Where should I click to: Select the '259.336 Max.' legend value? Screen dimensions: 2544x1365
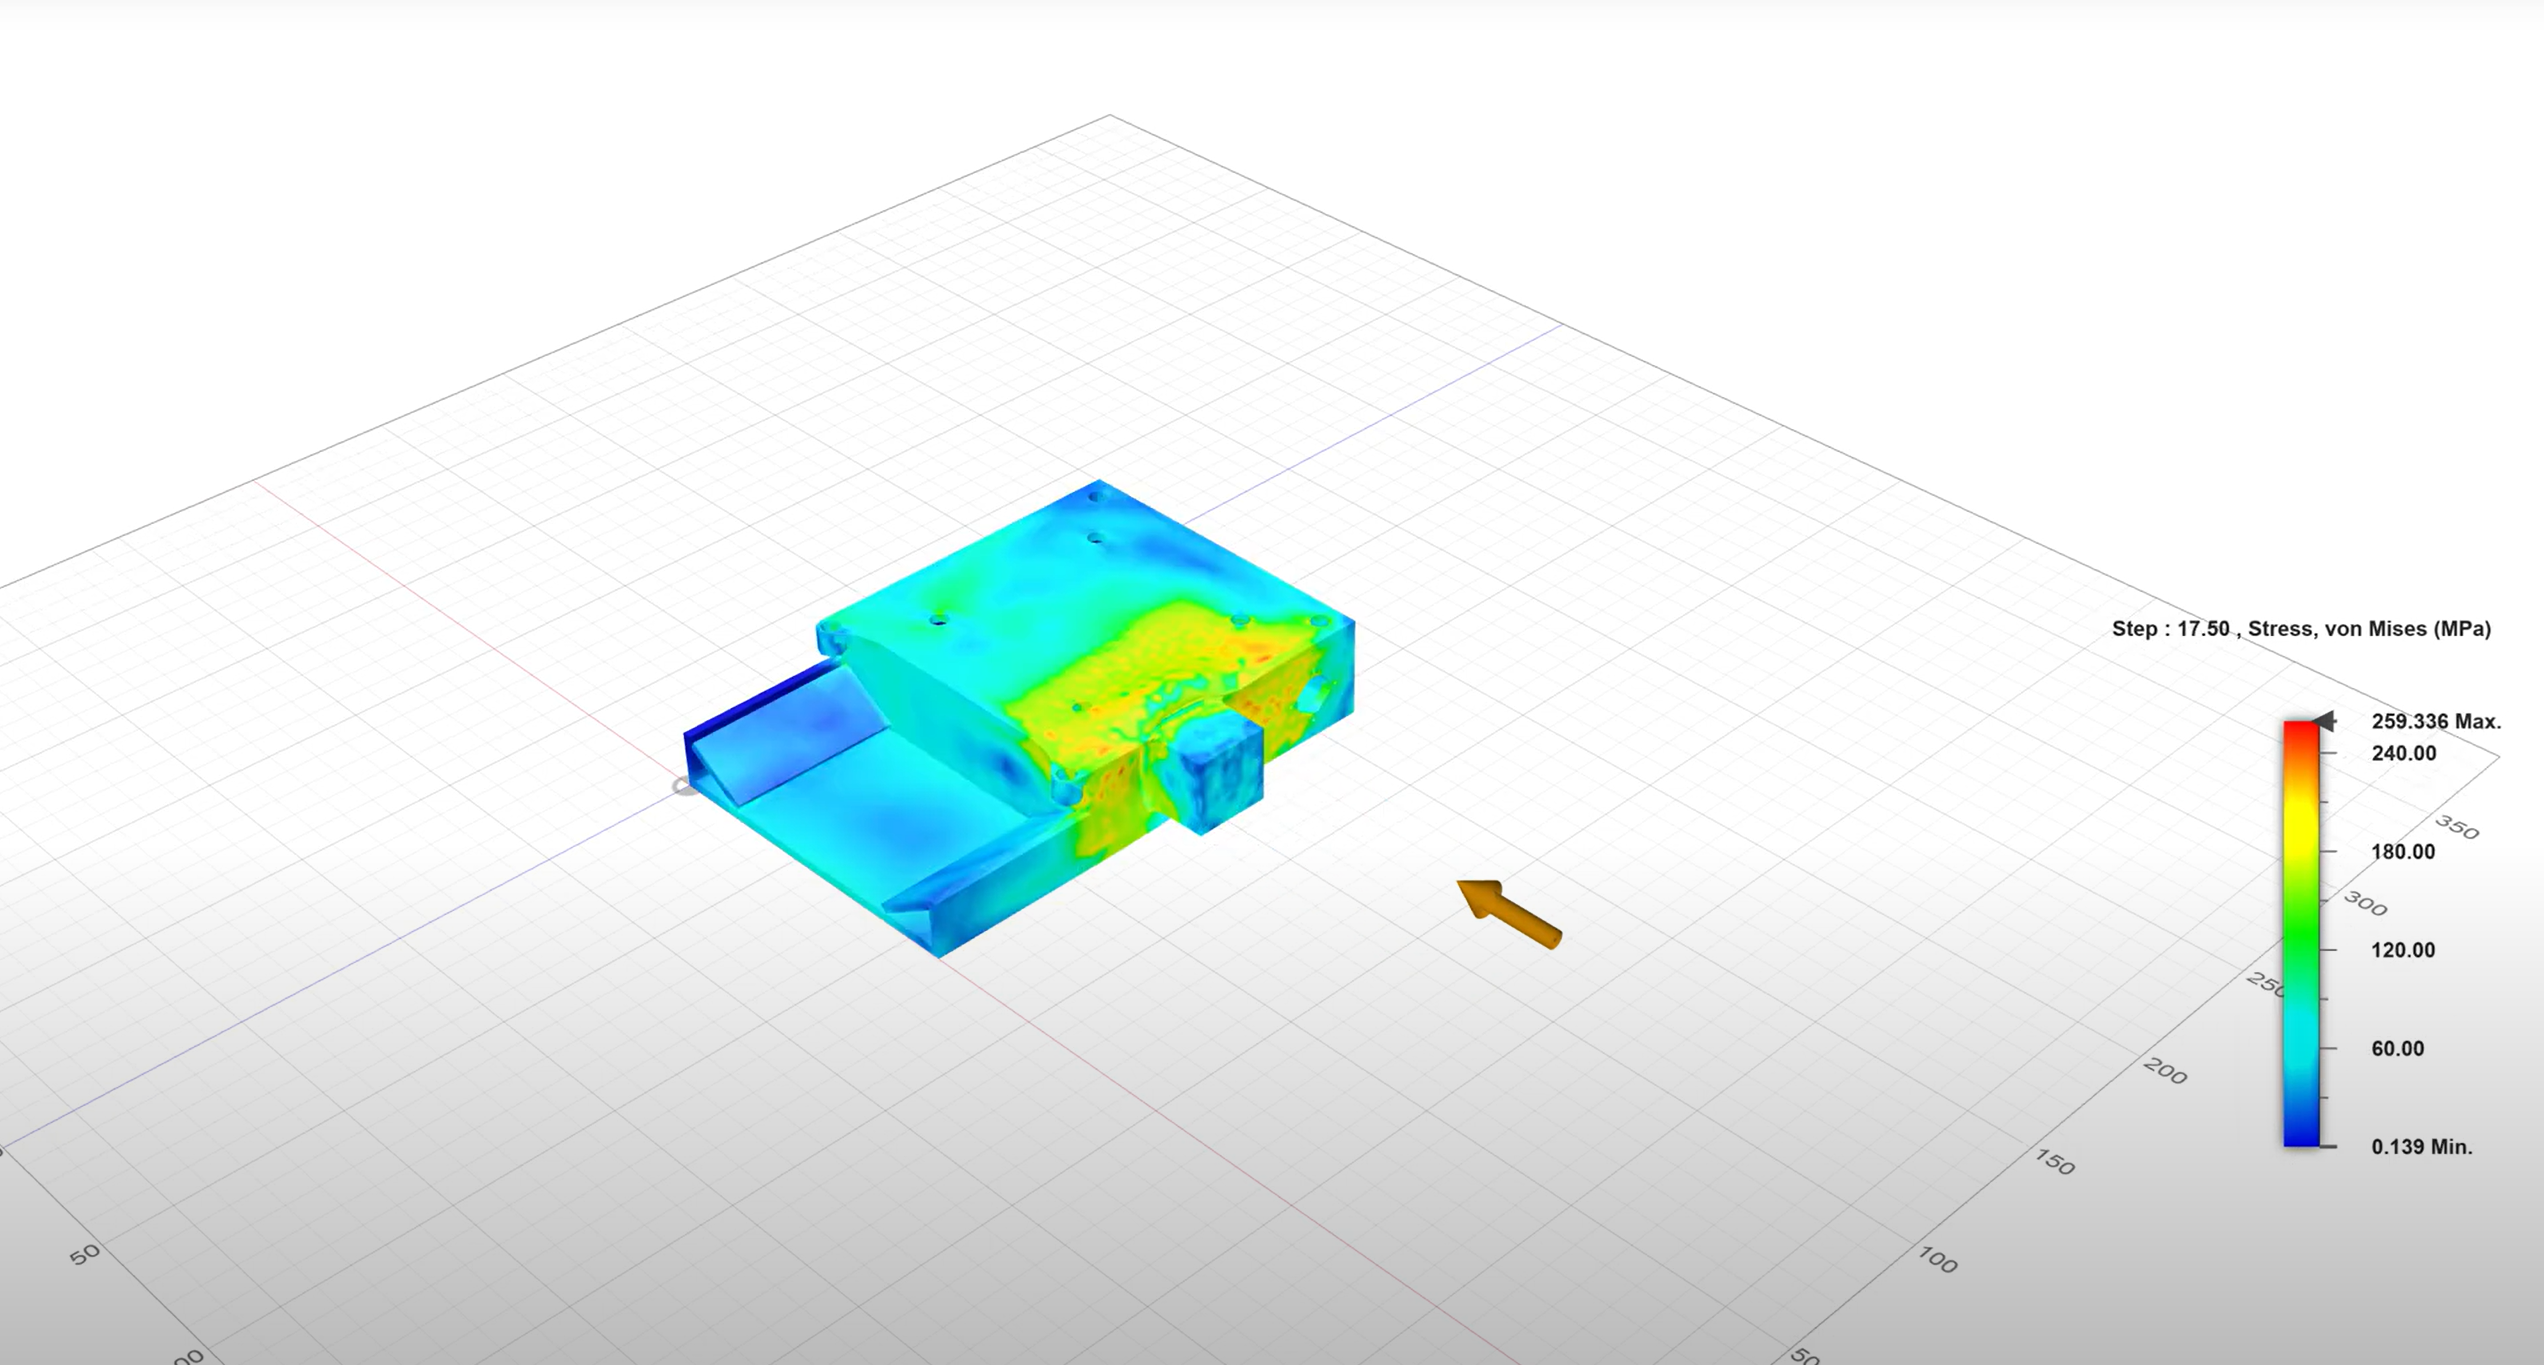point(2436,721)
